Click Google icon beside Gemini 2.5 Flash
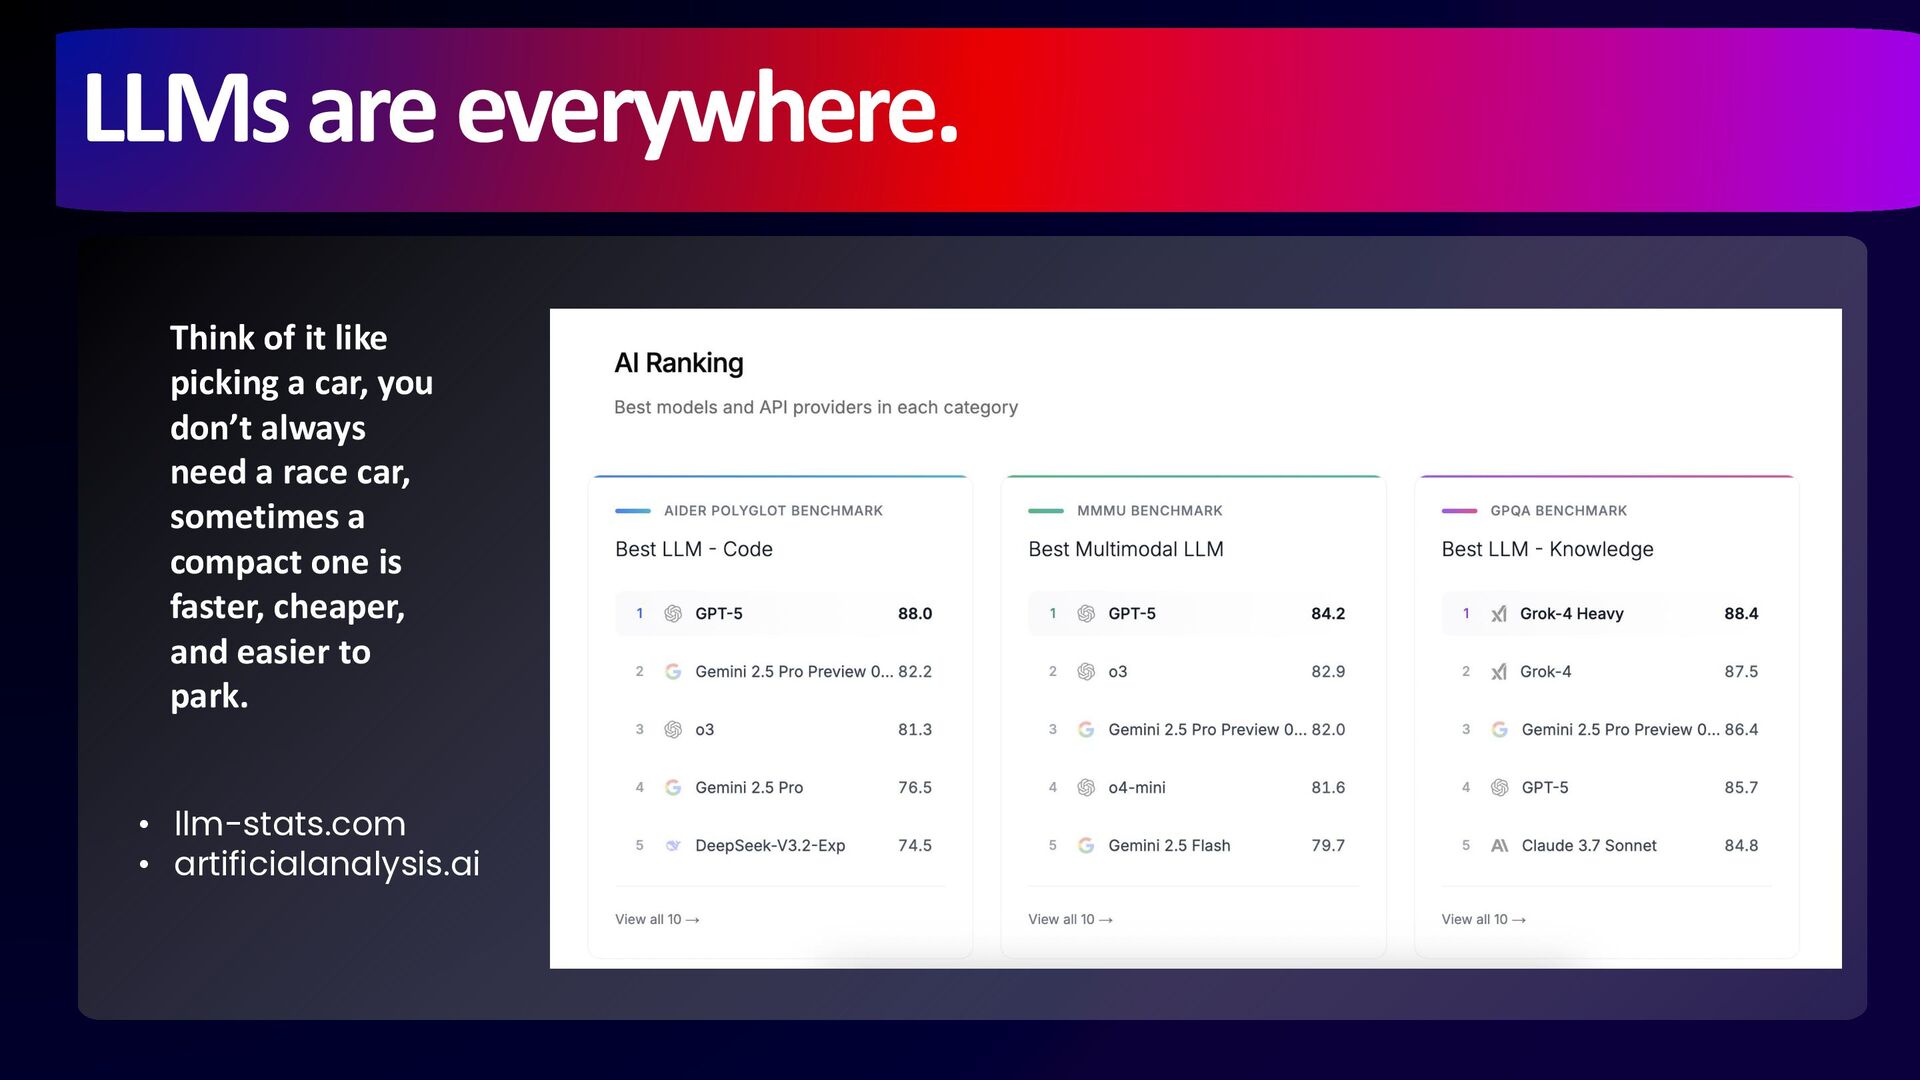 pyautogui.click(x=1086, y=846)
